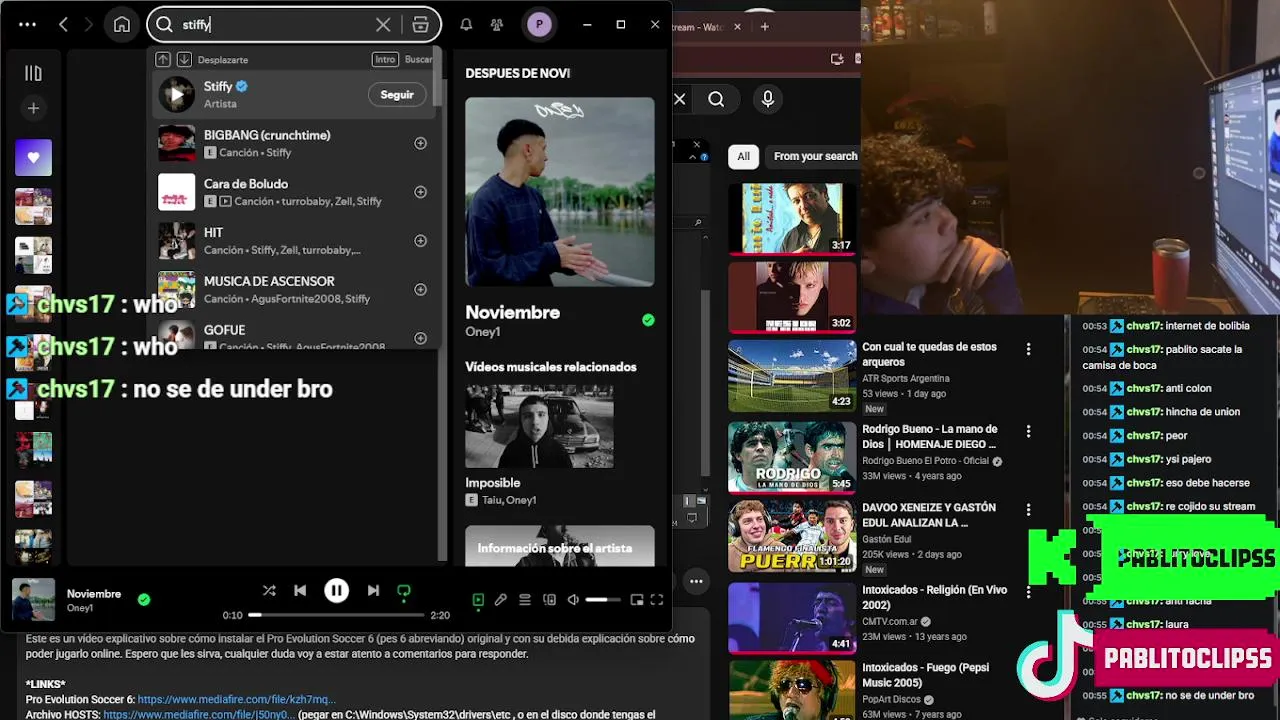This screenshot has width=1280, height=720.
Task: Toggle repeat mode
Action: tap(404, 591)
